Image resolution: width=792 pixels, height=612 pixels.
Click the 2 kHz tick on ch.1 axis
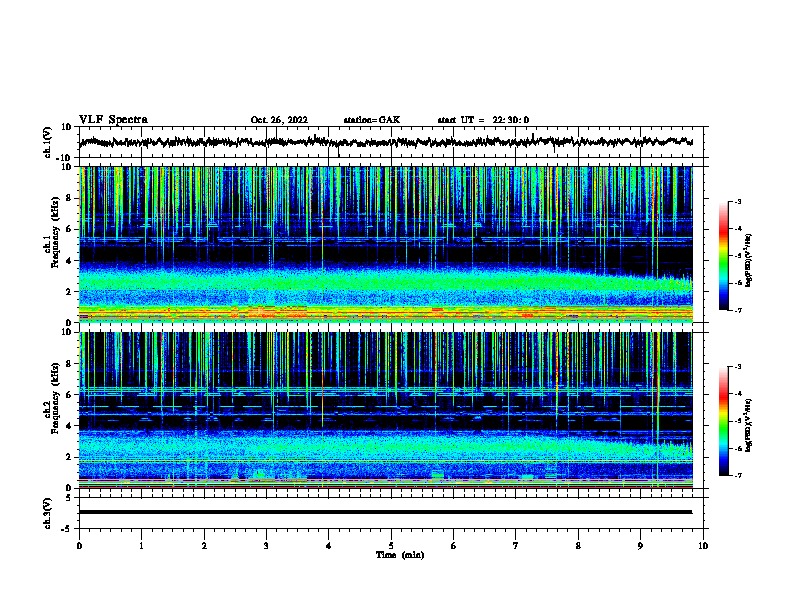click(x=70, y=292)
